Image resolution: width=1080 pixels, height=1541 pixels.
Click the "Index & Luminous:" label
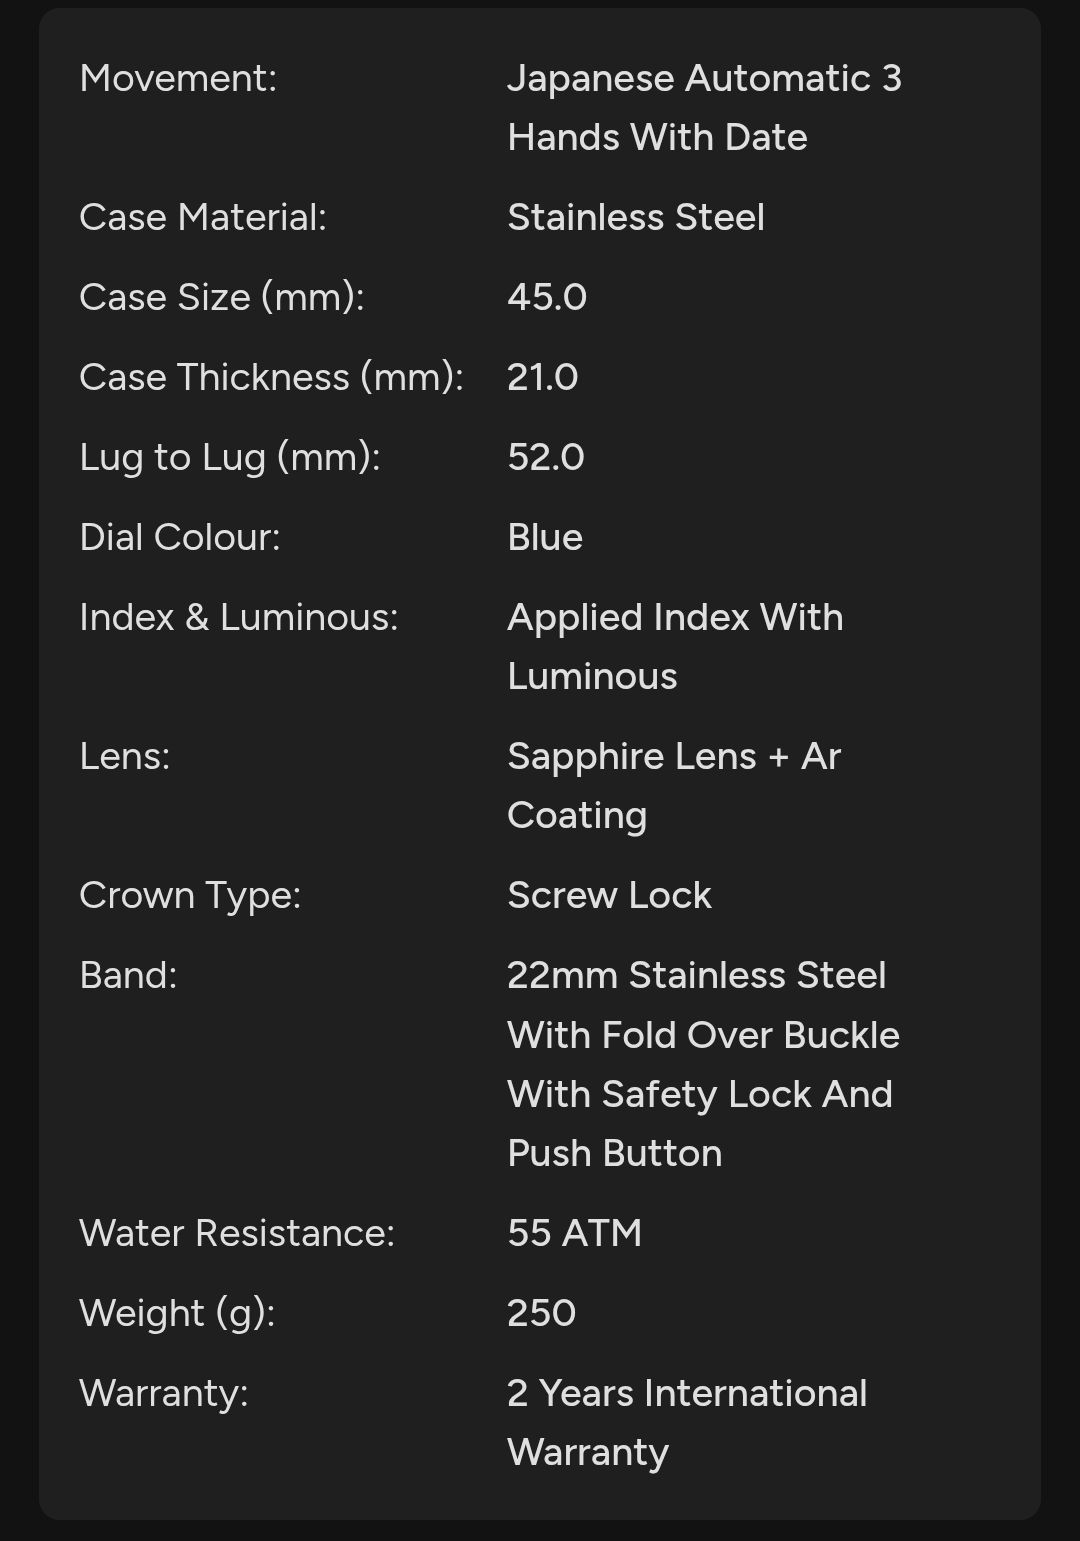coord(239,618)
